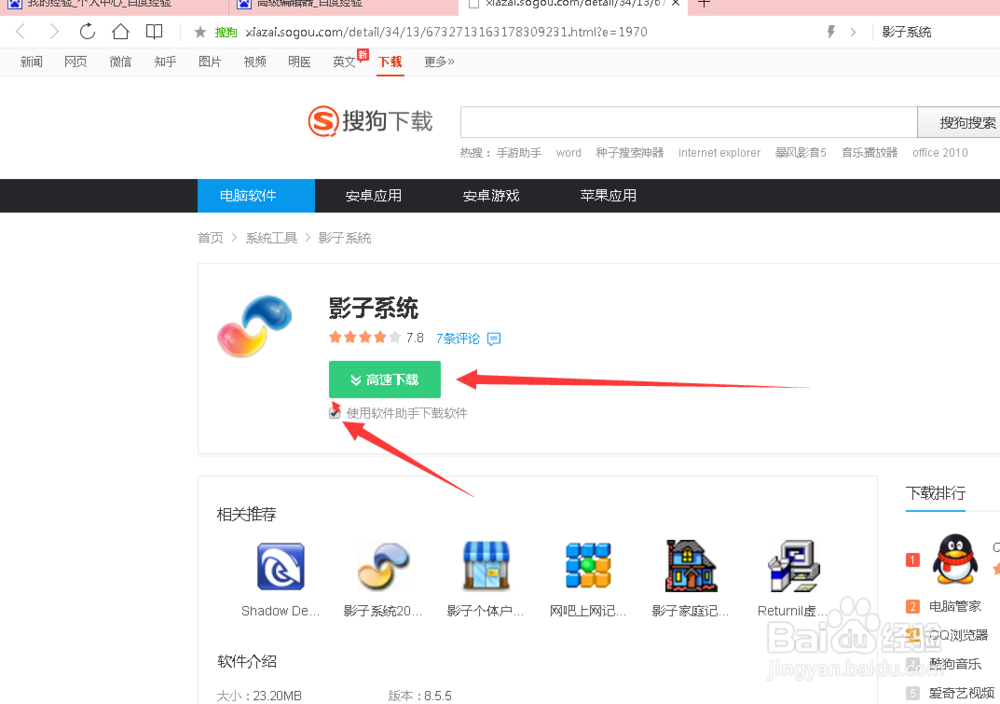Go back with the browser back arrow
The image size is (1000, 704).
coord(20,31)
